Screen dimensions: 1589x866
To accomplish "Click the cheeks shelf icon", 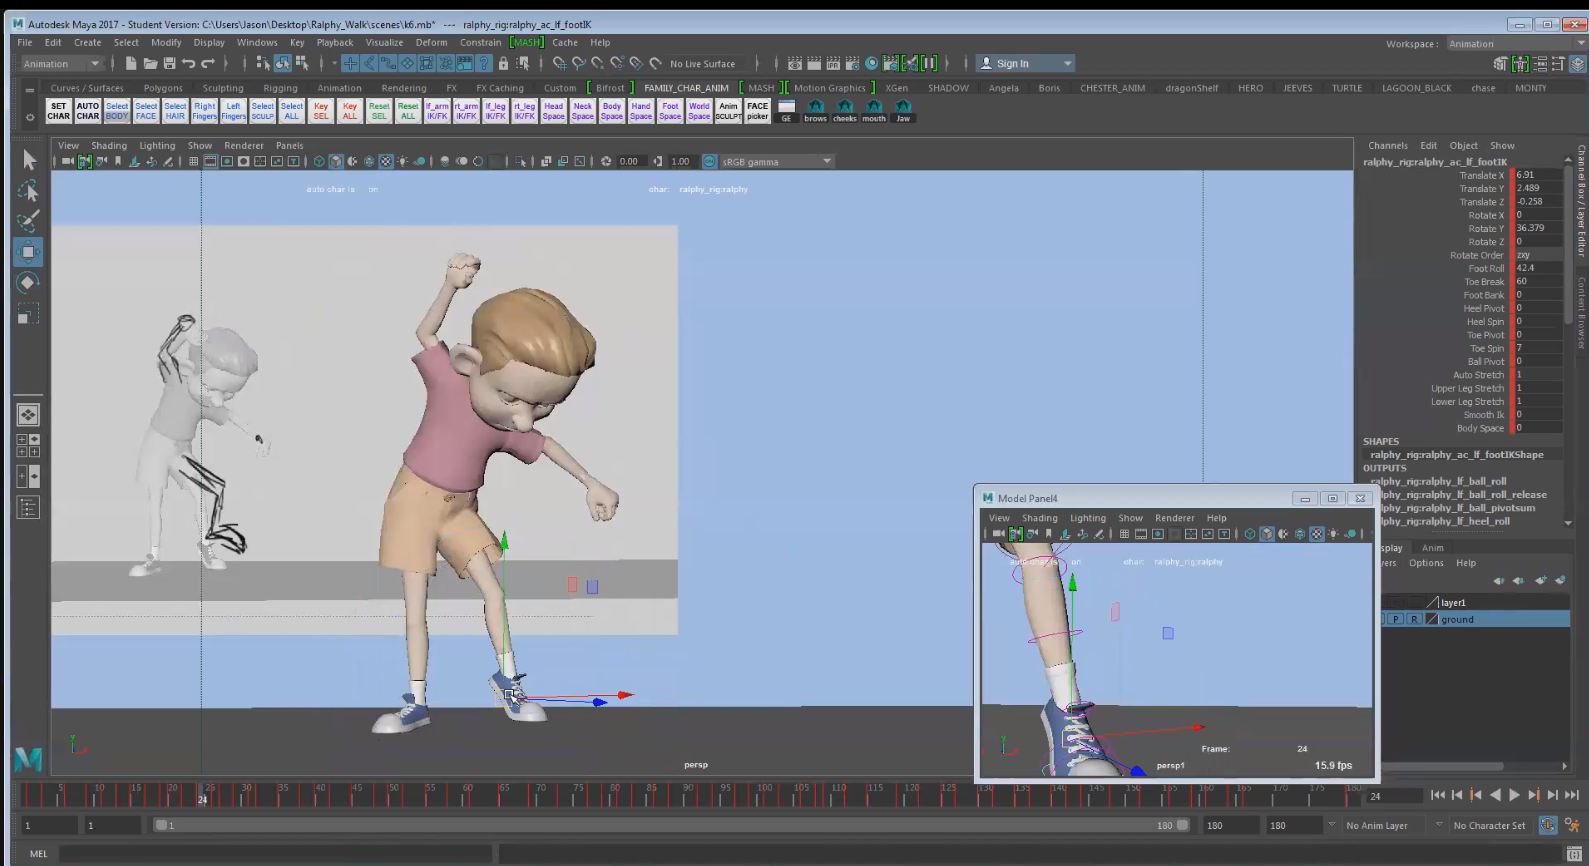I will click(x=845, y=110).
